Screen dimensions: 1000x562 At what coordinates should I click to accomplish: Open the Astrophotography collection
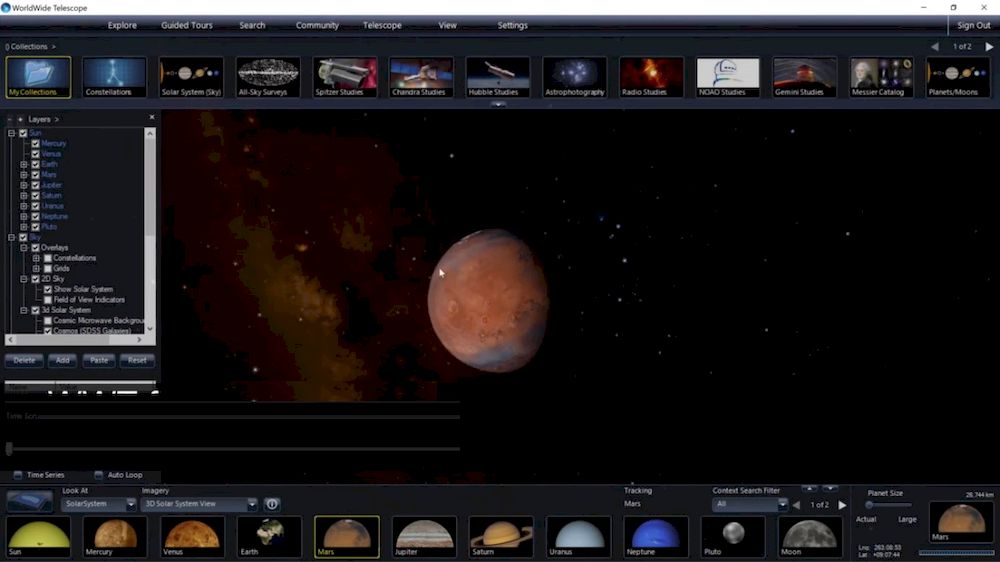coord(575,77)
